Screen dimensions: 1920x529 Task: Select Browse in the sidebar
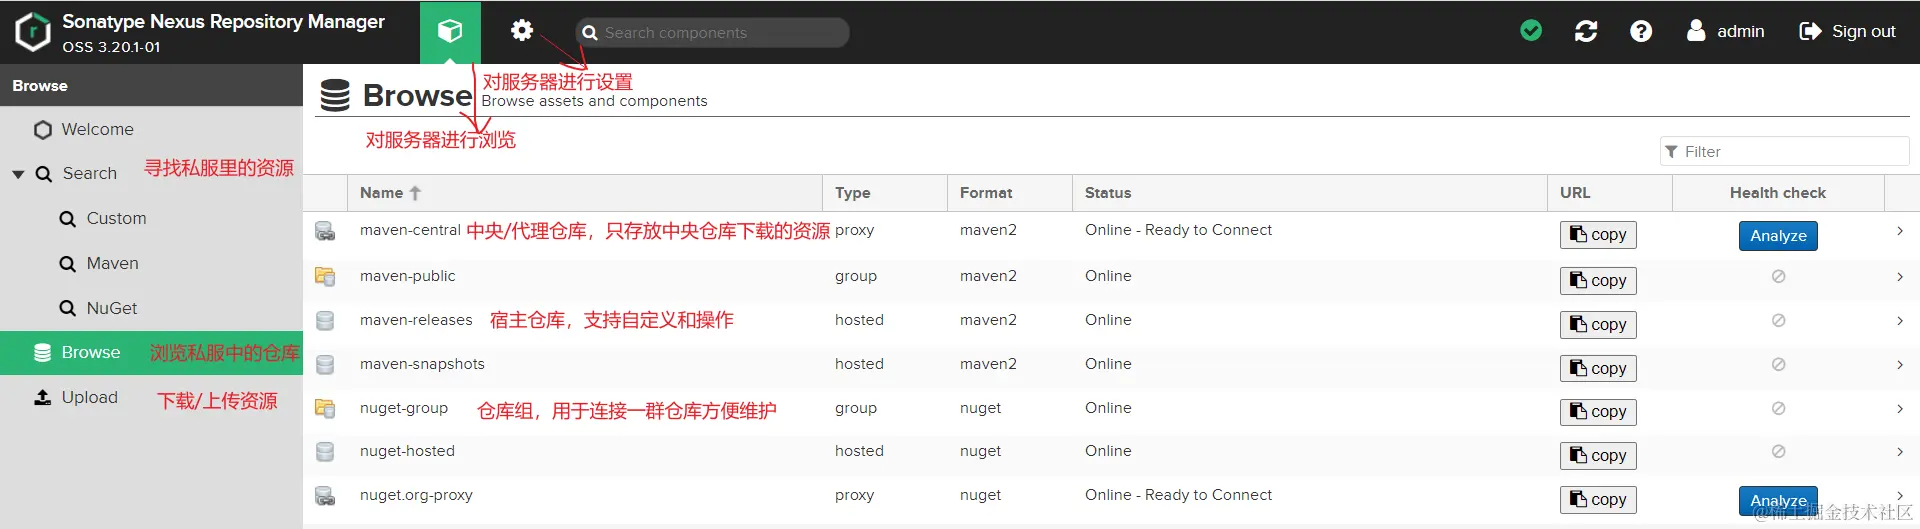pos(151,353)
